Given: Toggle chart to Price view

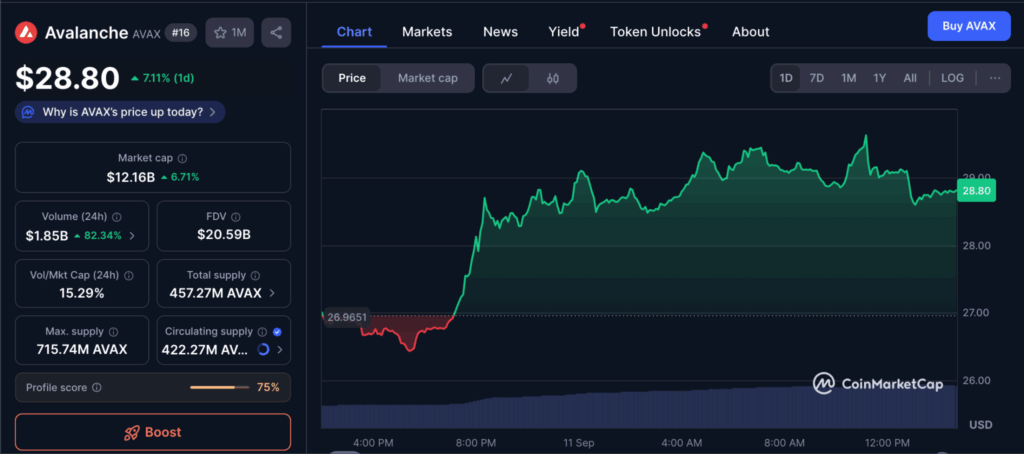Looking at the screenshot, I should coord(352,78).
